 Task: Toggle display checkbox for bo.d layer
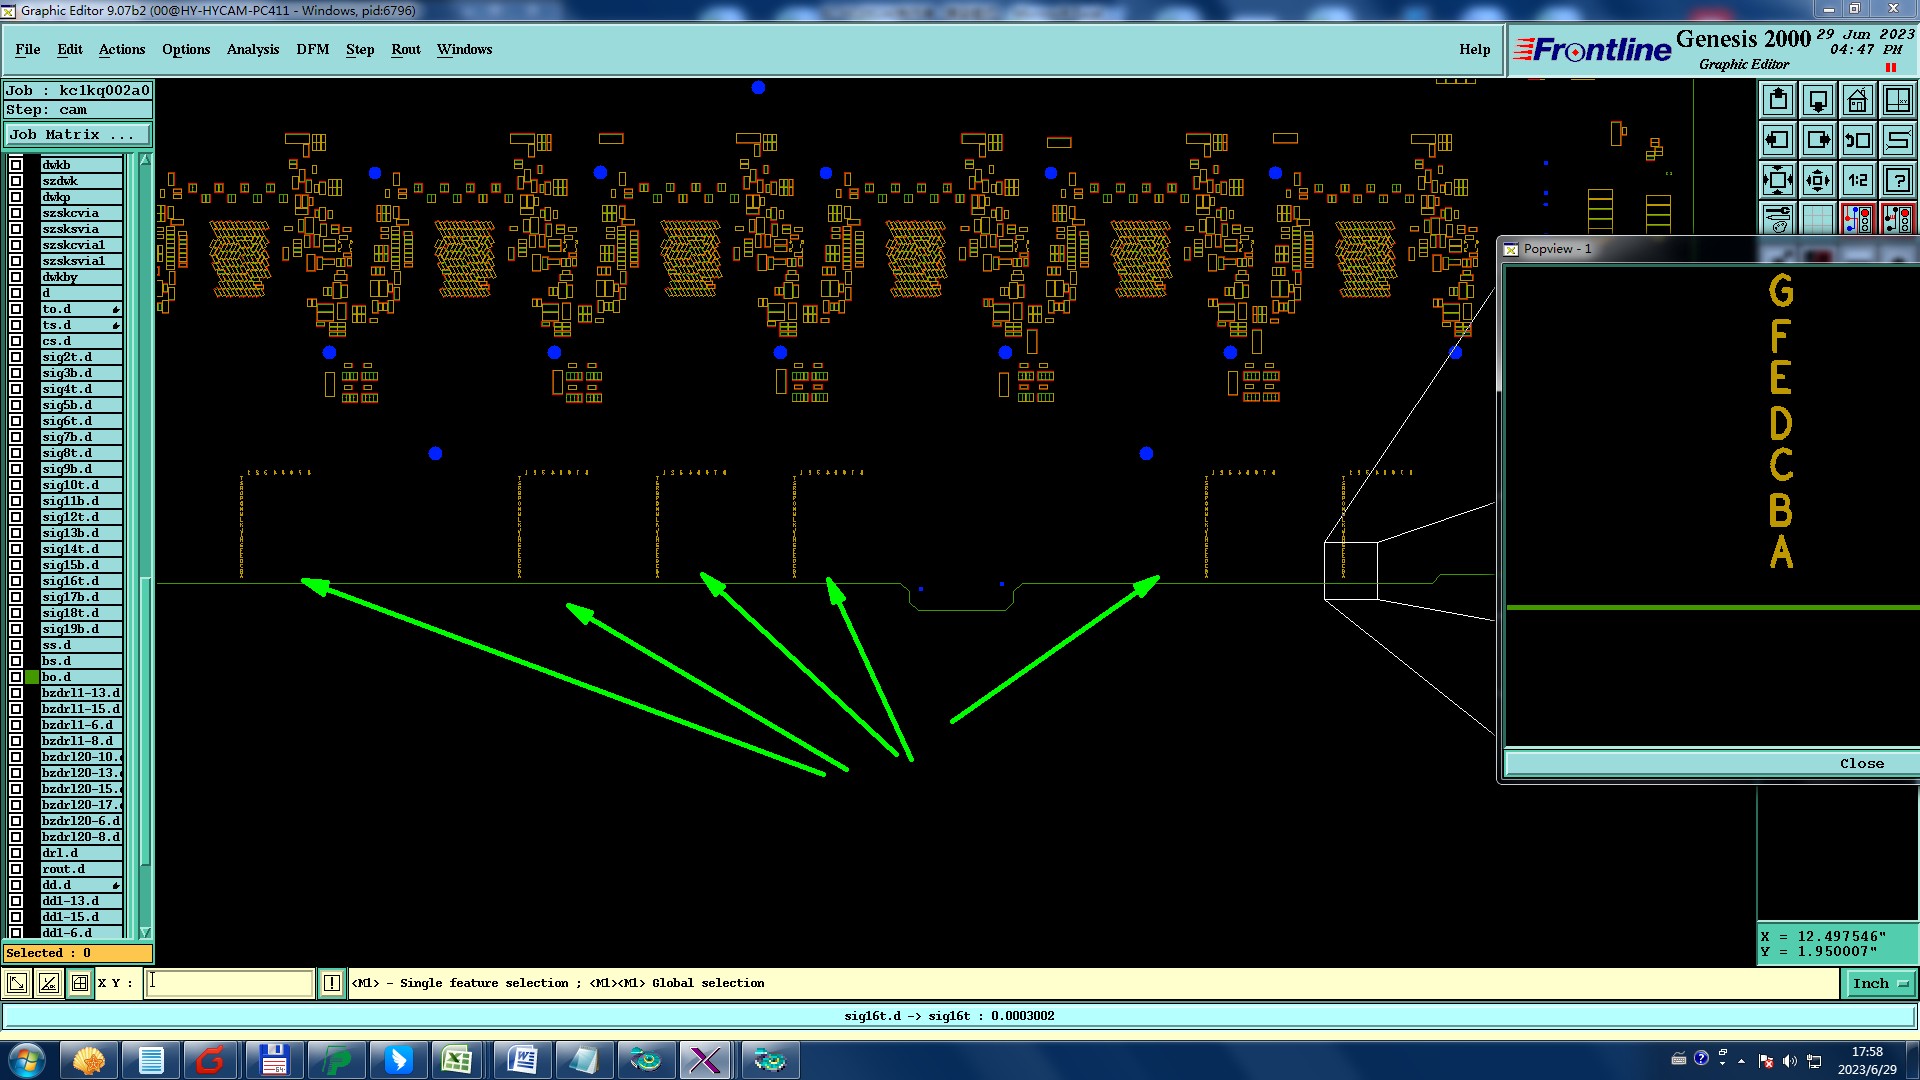(x=16, y=677)
